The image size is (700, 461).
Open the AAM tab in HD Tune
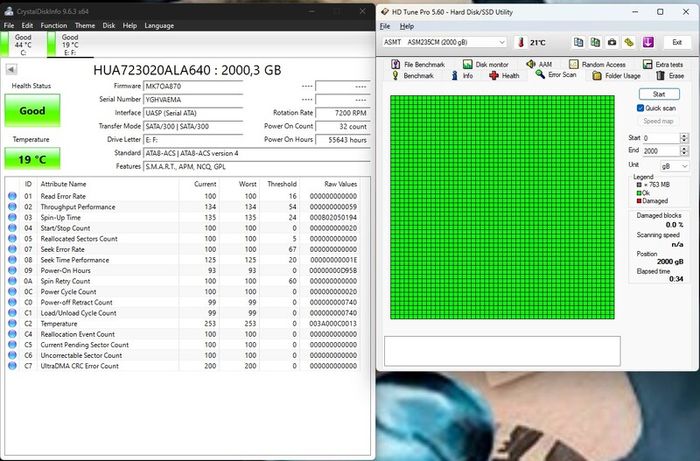[x=539, y=64]
